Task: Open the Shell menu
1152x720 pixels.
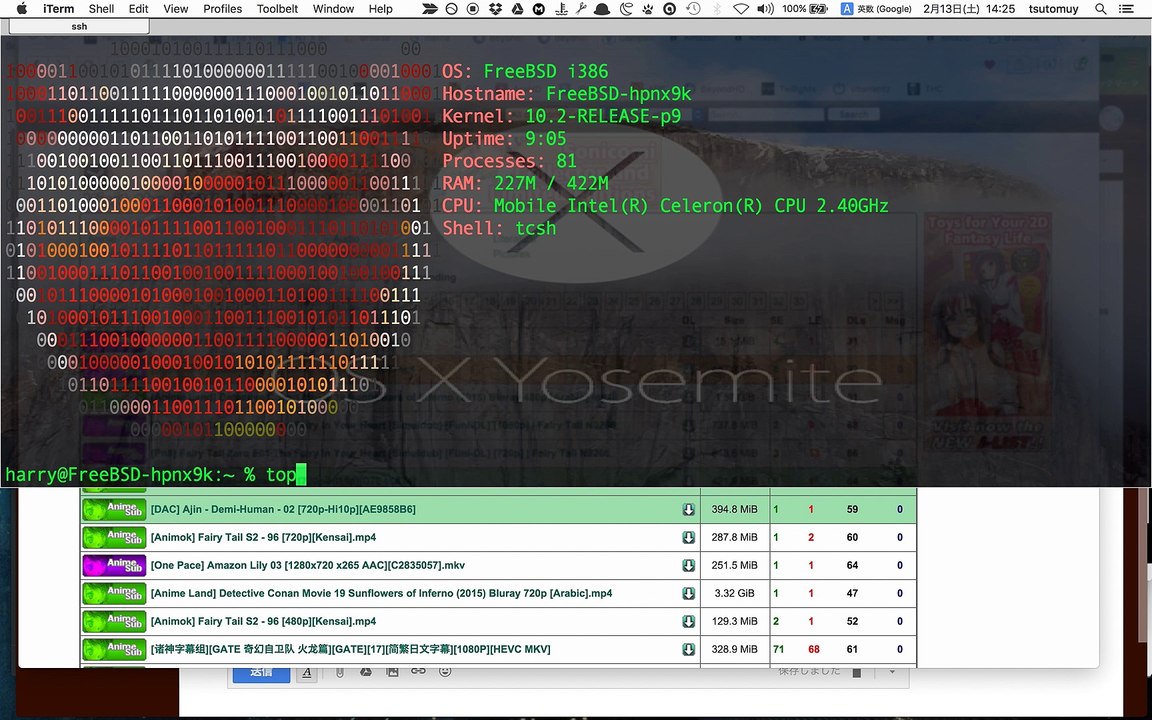Action: (x=101, y=9)
